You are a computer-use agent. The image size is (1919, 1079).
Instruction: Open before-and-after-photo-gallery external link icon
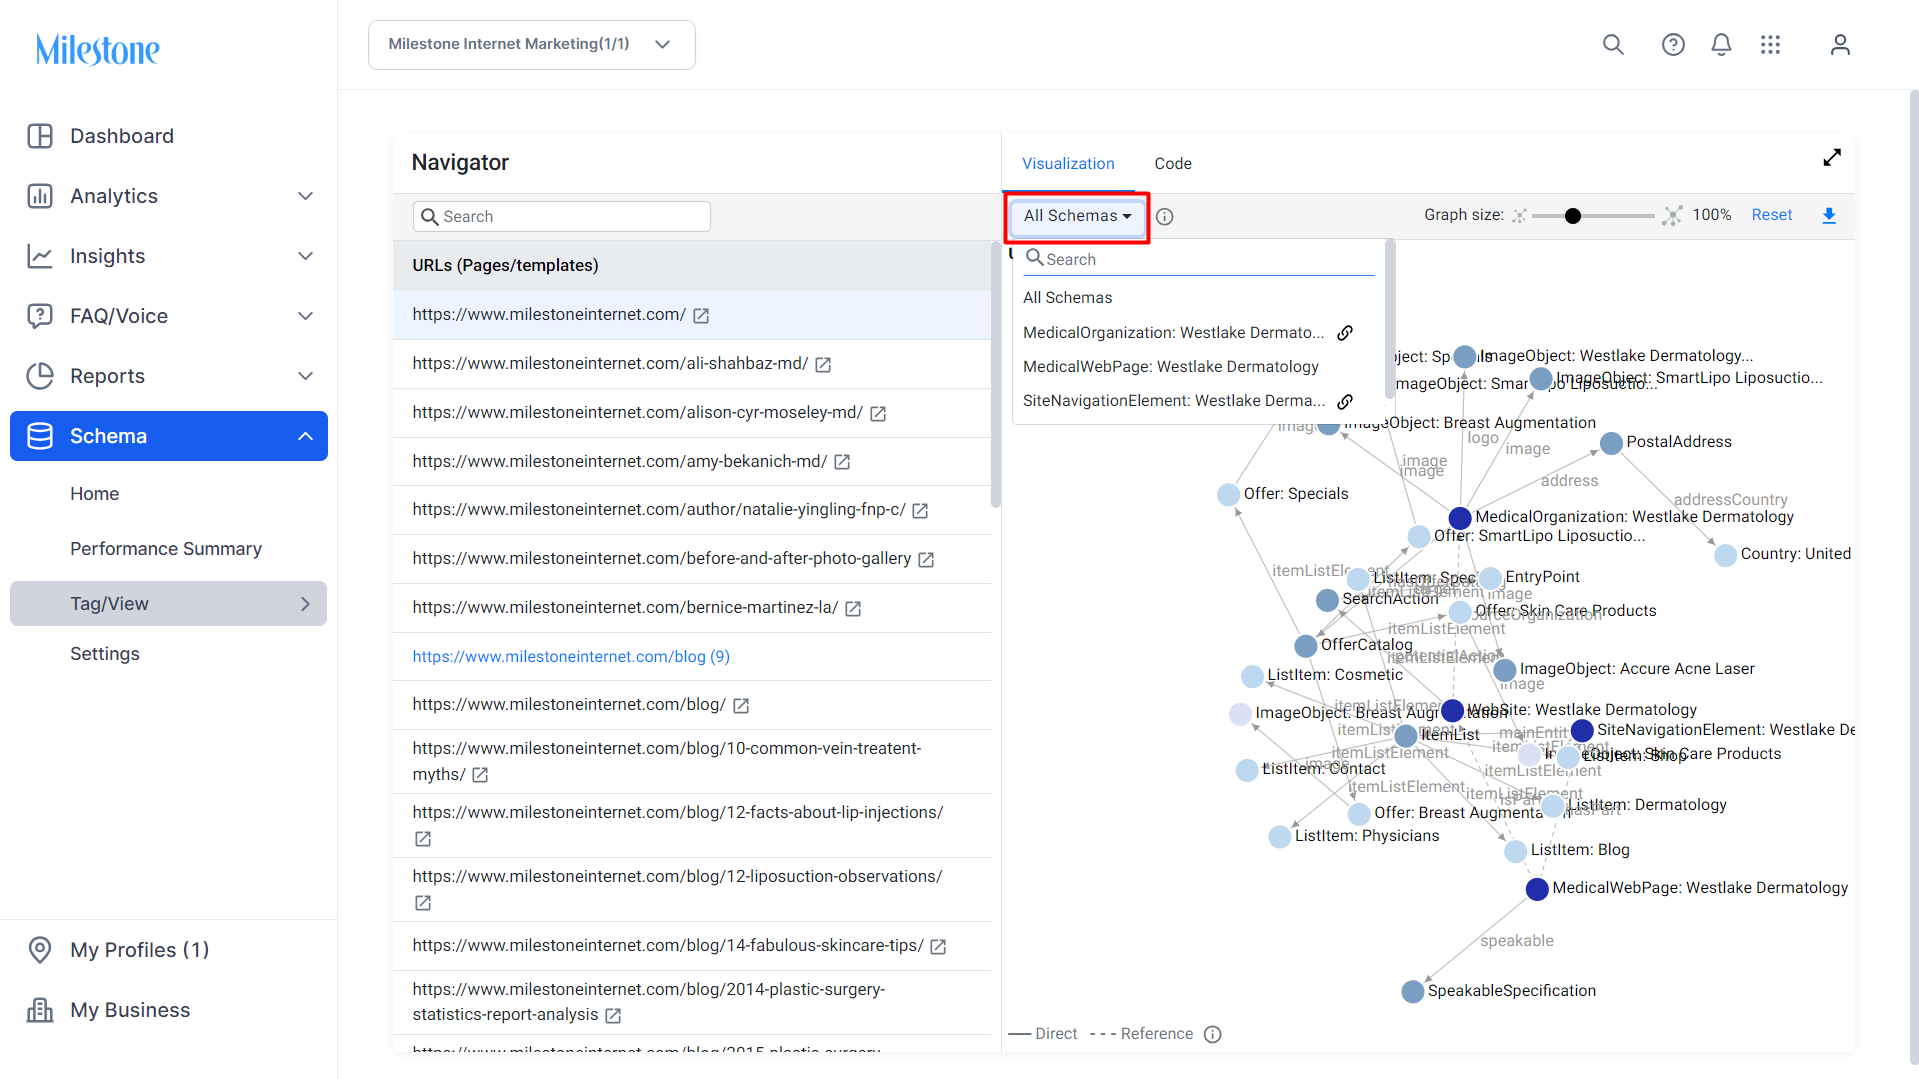point(926,560)
